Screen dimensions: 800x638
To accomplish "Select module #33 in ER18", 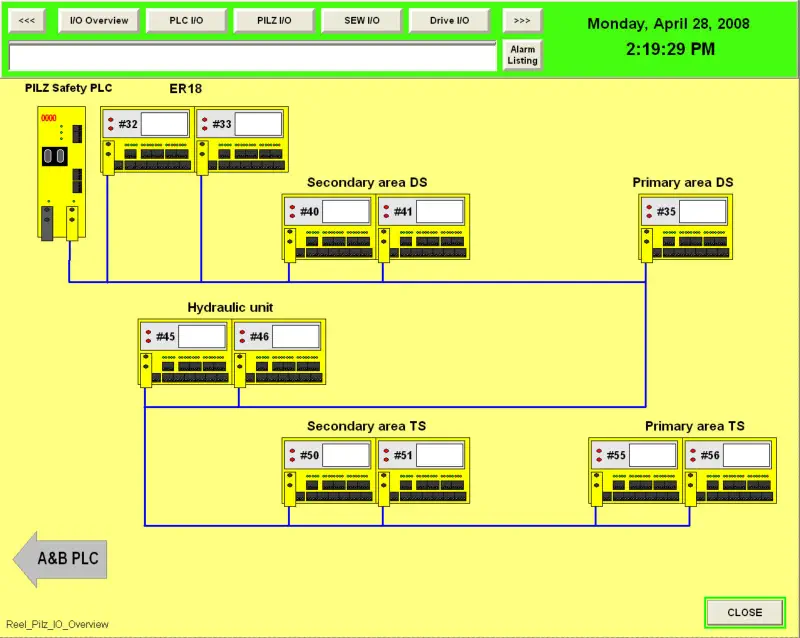I will pos(241,139).
